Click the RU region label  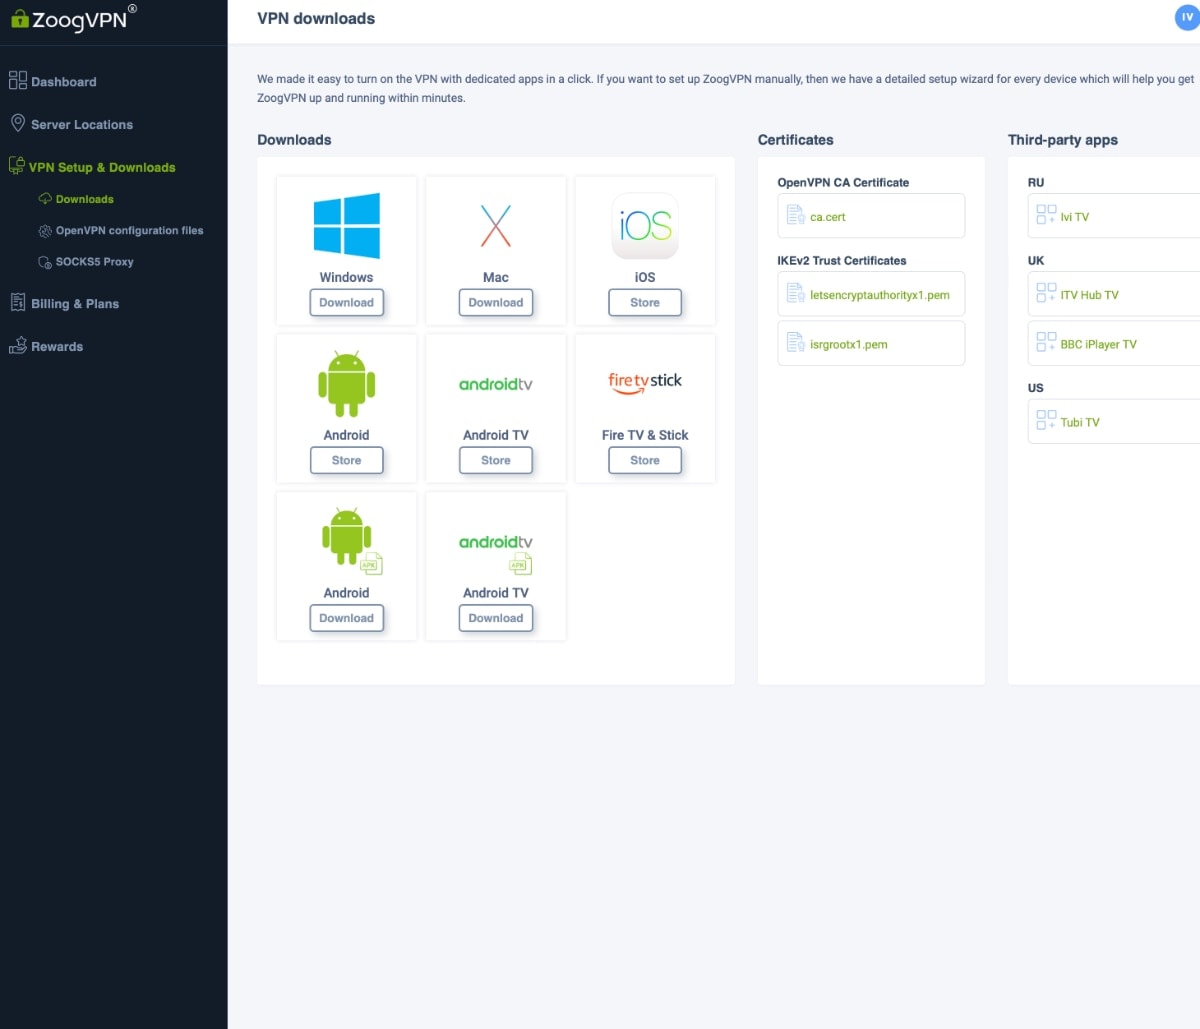point(1036,183)
